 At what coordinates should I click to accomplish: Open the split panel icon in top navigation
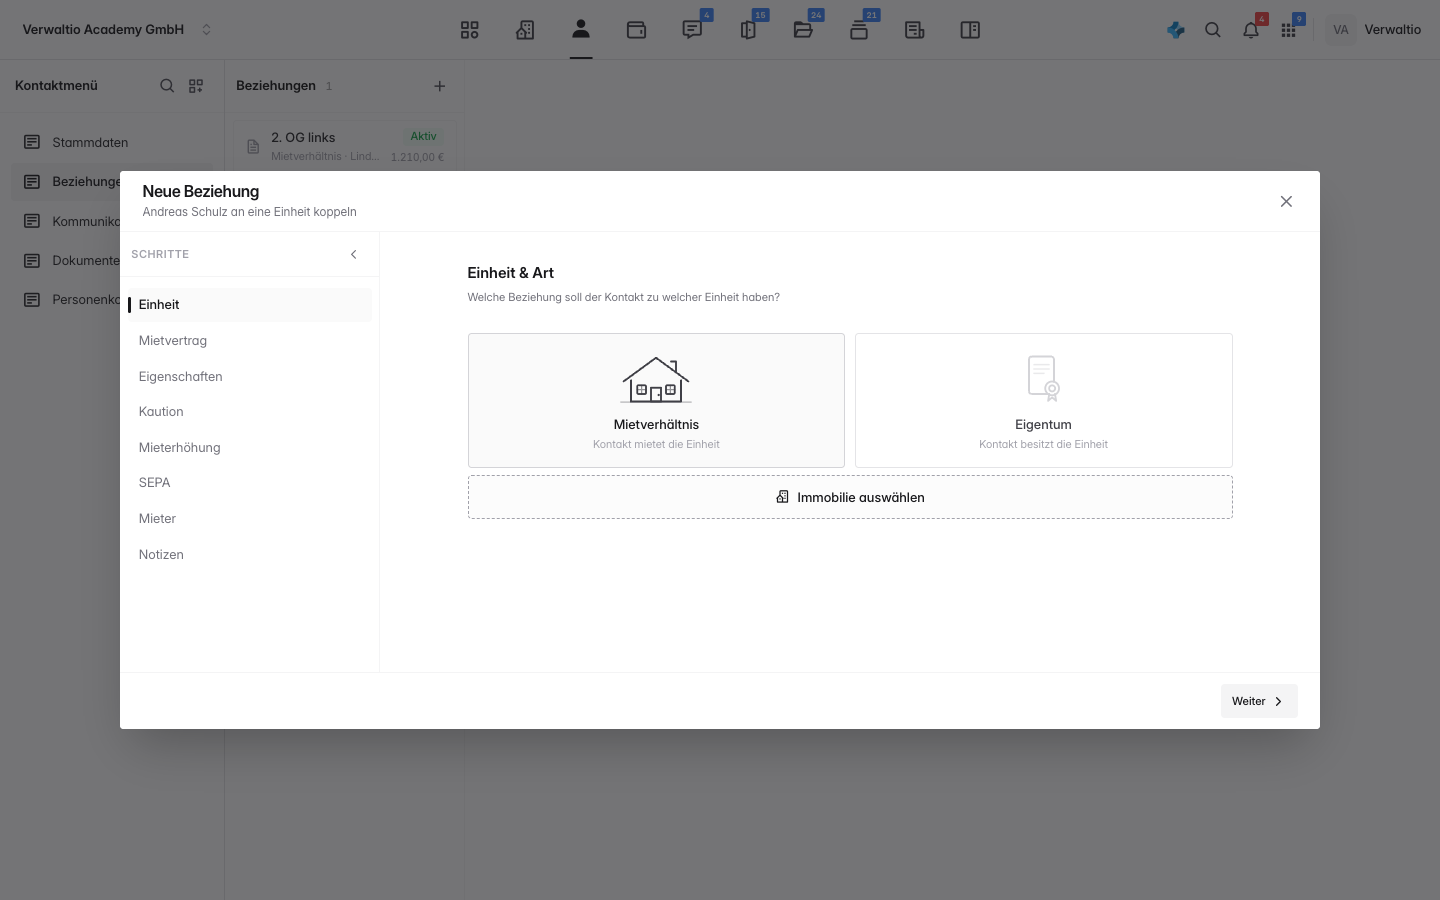click(970, 30)
